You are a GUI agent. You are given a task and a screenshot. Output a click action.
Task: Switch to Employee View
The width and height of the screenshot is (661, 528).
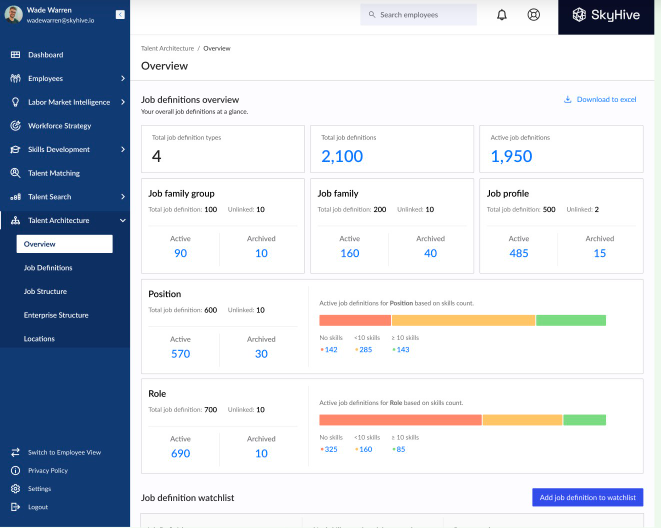(64, 452)
